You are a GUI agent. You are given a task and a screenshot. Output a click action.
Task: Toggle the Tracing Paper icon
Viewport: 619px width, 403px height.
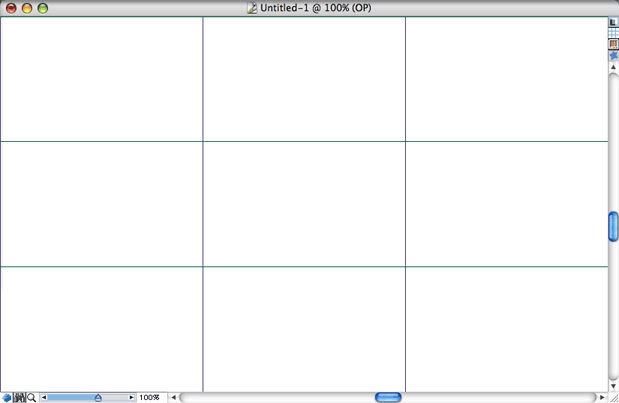(x=613, y=22)
